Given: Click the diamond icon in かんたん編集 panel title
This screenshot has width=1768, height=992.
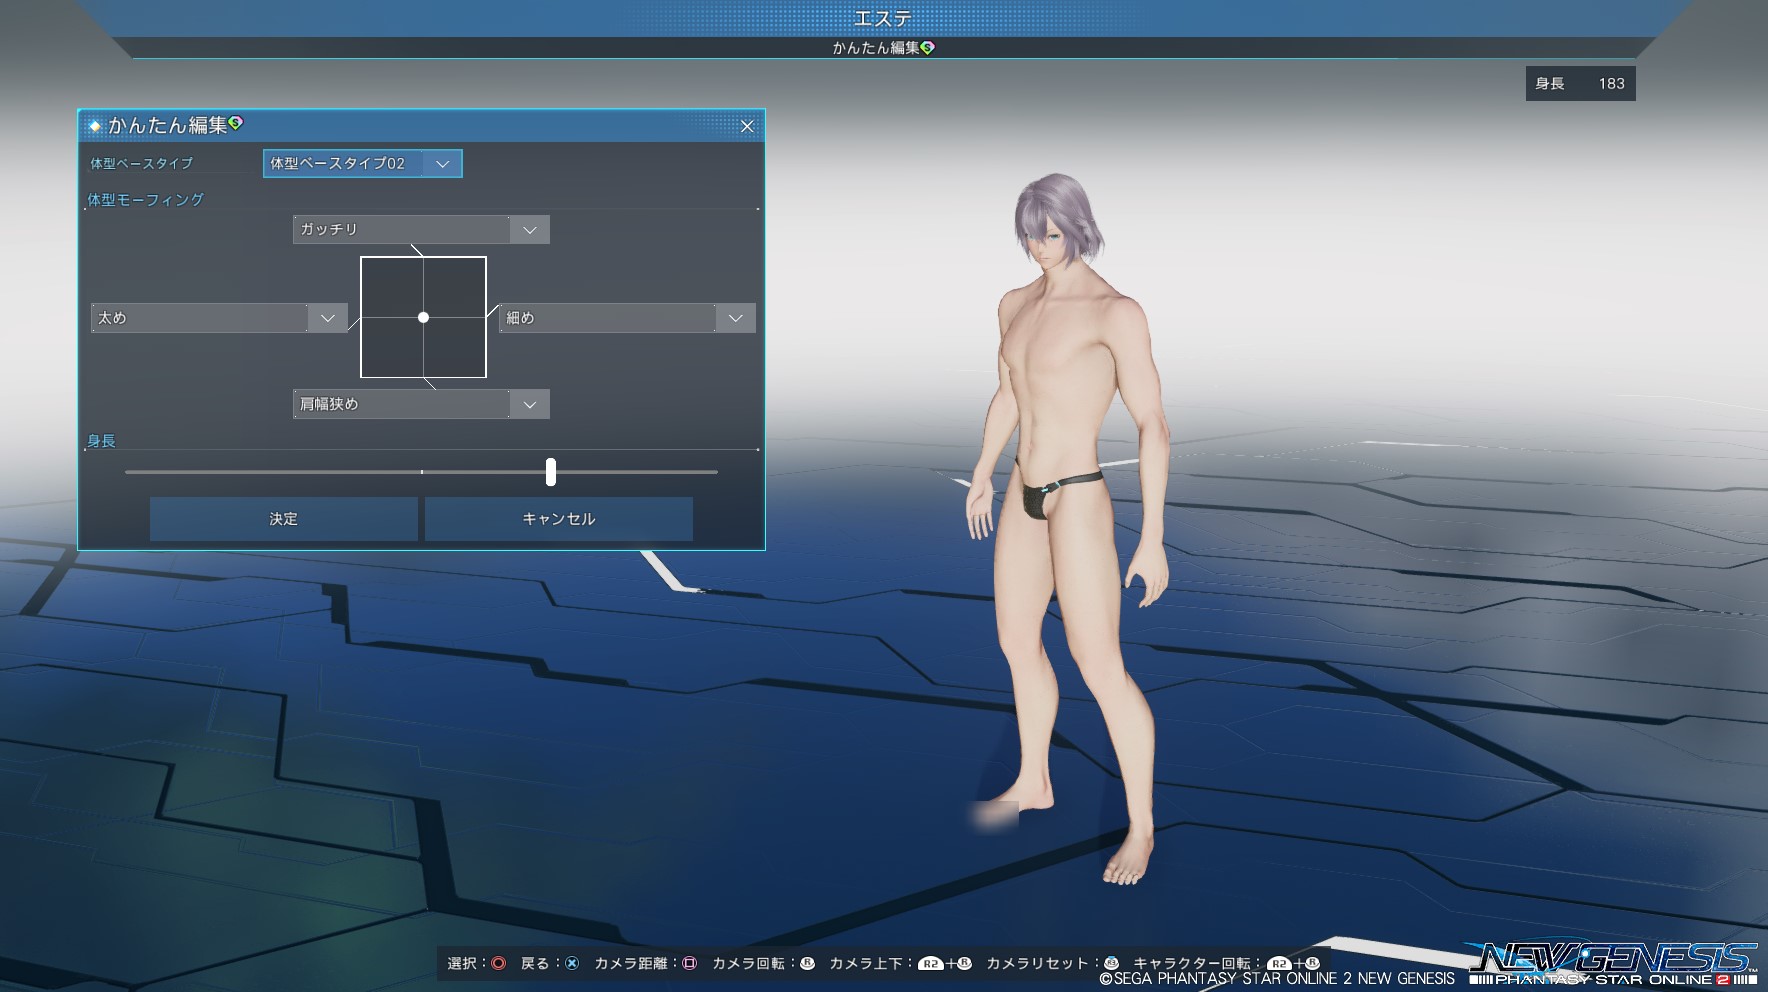Looking at the screenshot, I should [x=95, y=126].
